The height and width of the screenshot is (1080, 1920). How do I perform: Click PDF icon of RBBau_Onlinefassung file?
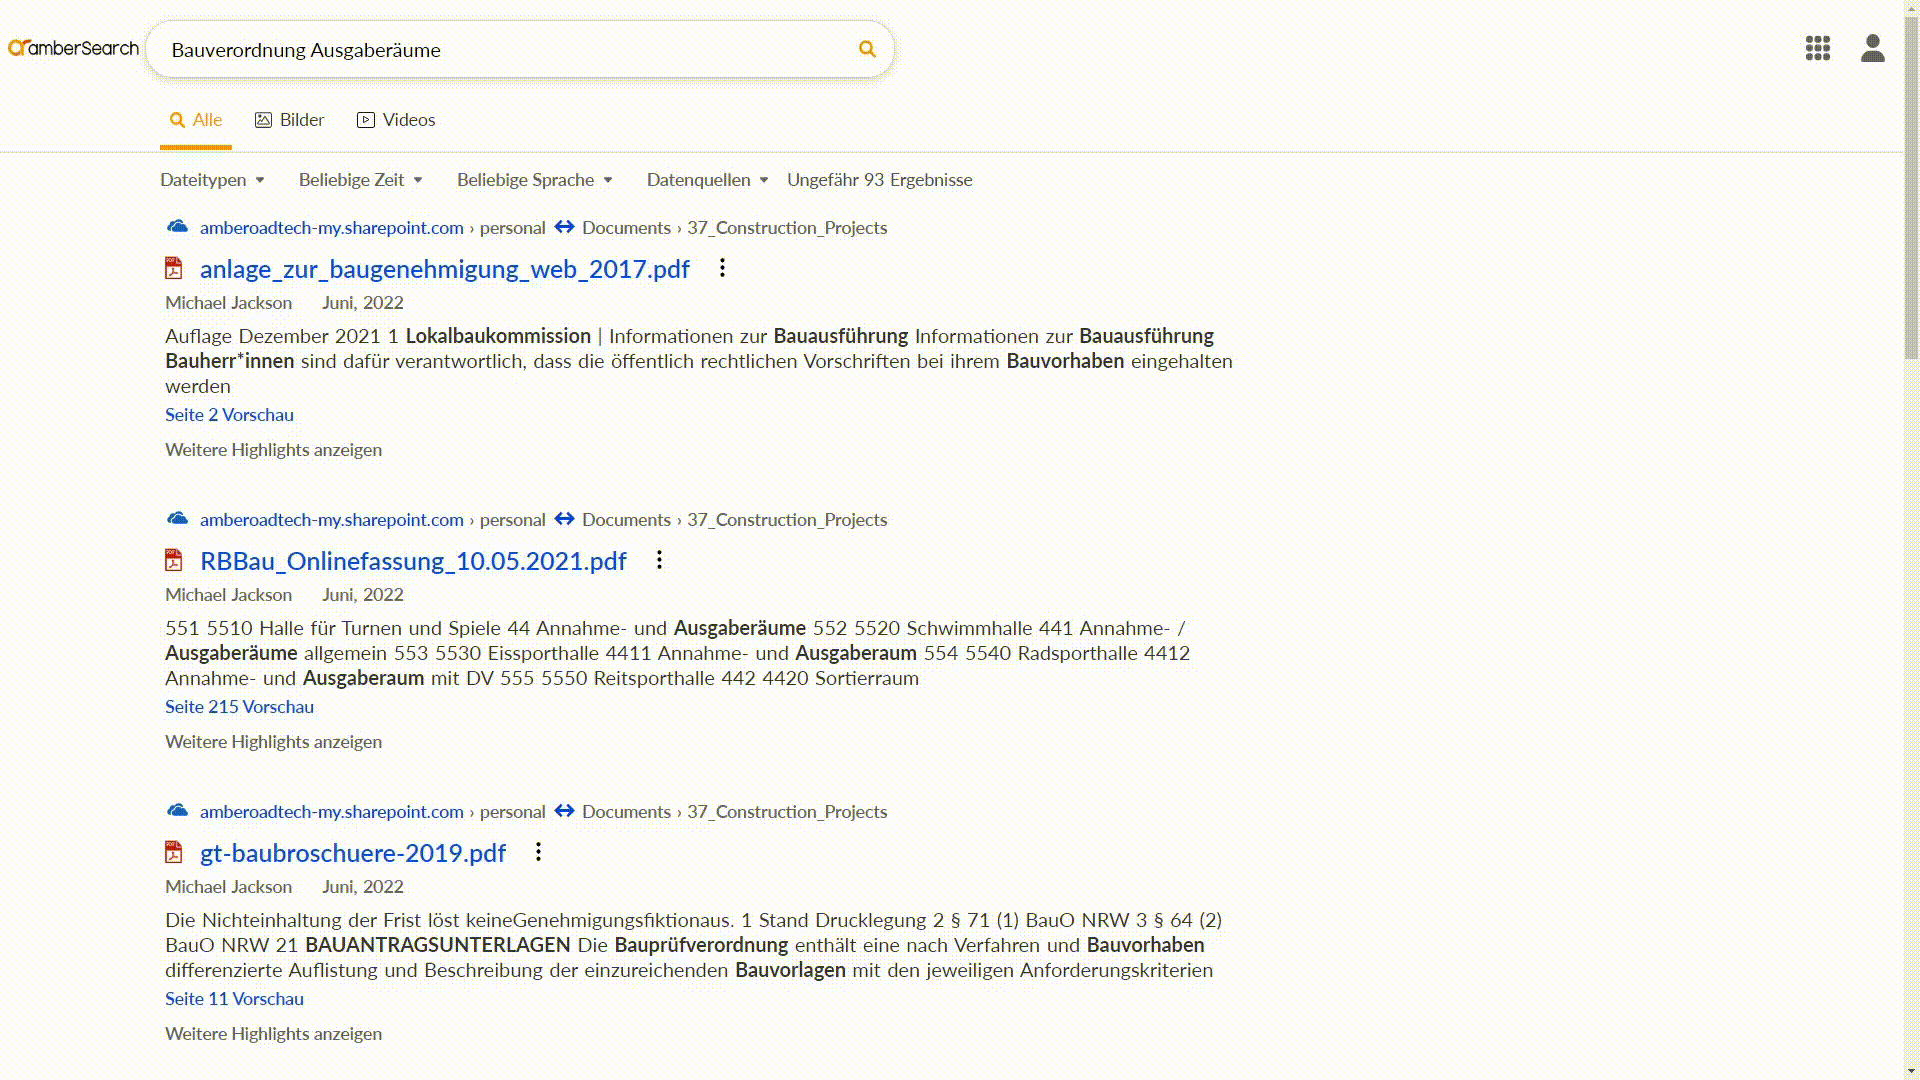(x=174, y=560)
